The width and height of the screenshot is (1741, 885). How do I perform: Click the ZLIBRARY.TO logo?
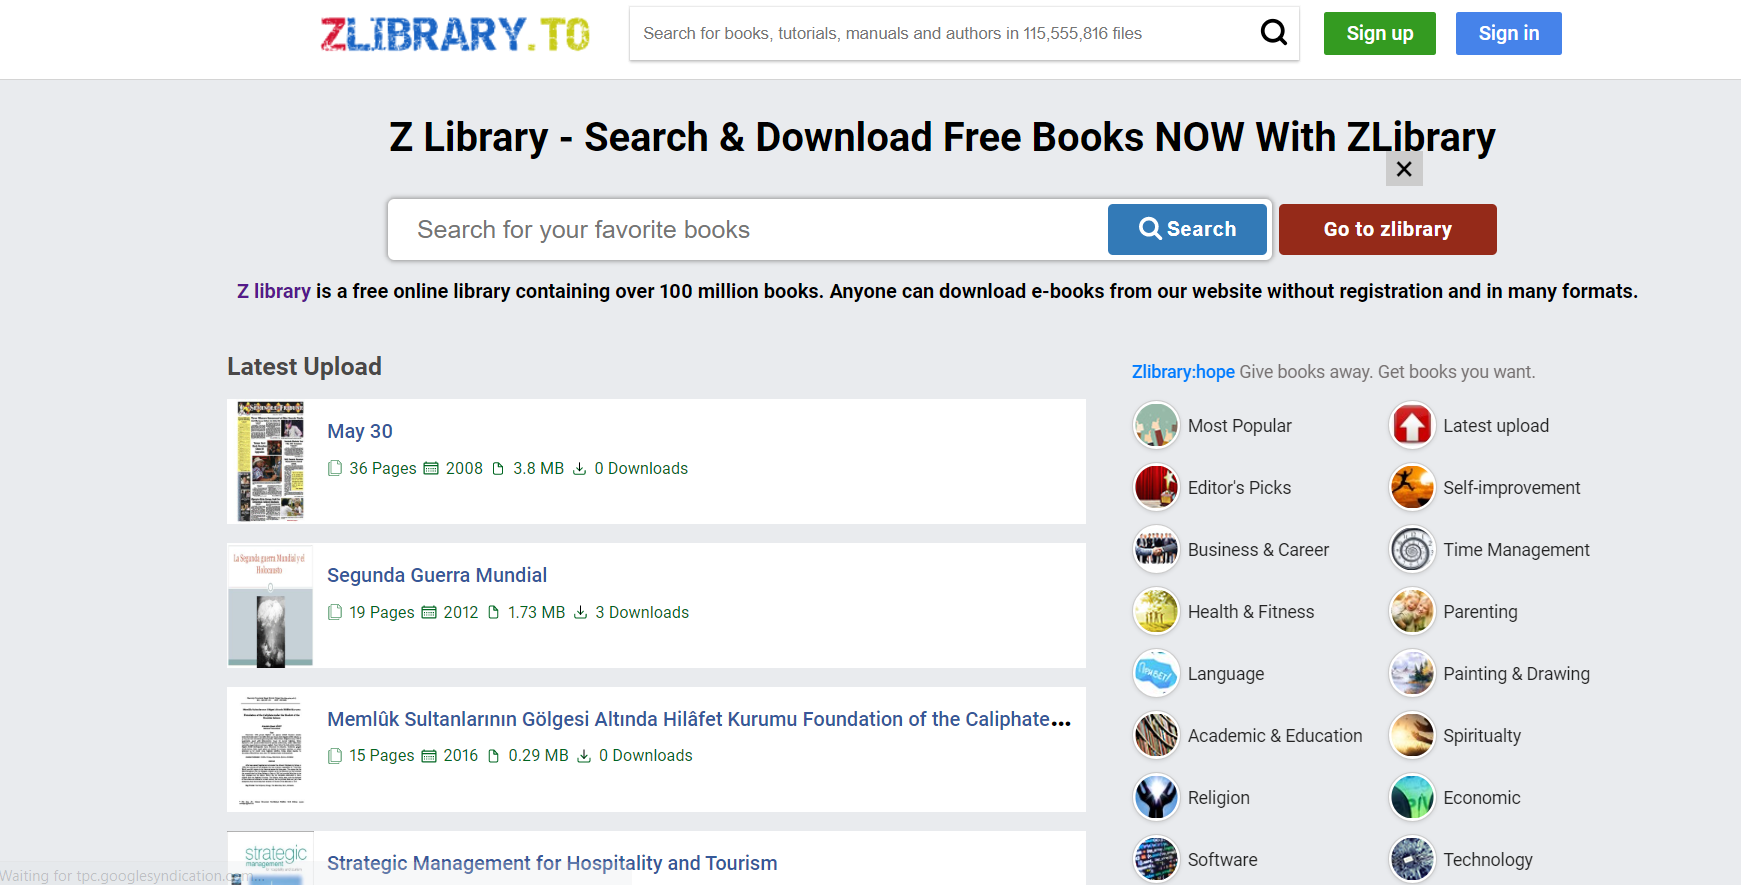(x=455, y=34)
